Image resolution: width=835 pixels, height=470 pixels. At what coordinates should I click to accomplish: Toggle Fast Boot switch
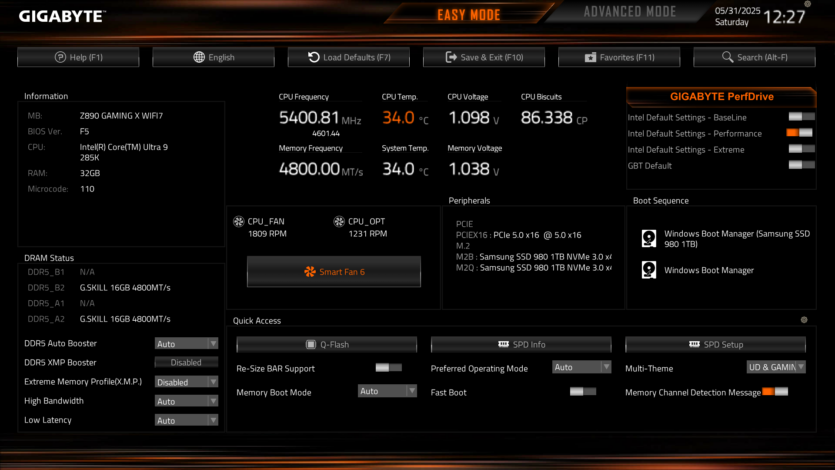583,391
